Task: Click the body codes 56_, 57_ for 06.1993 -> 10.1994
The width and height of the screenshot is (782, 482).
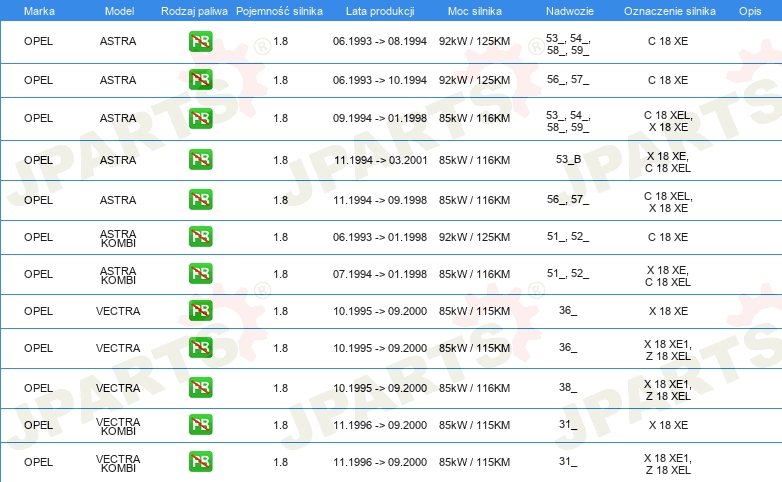Action: [x=568, y=79]
